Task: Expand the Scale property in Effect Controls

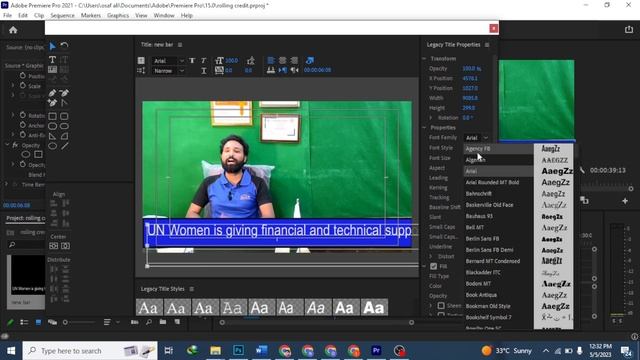Action: tap(13, 86)
